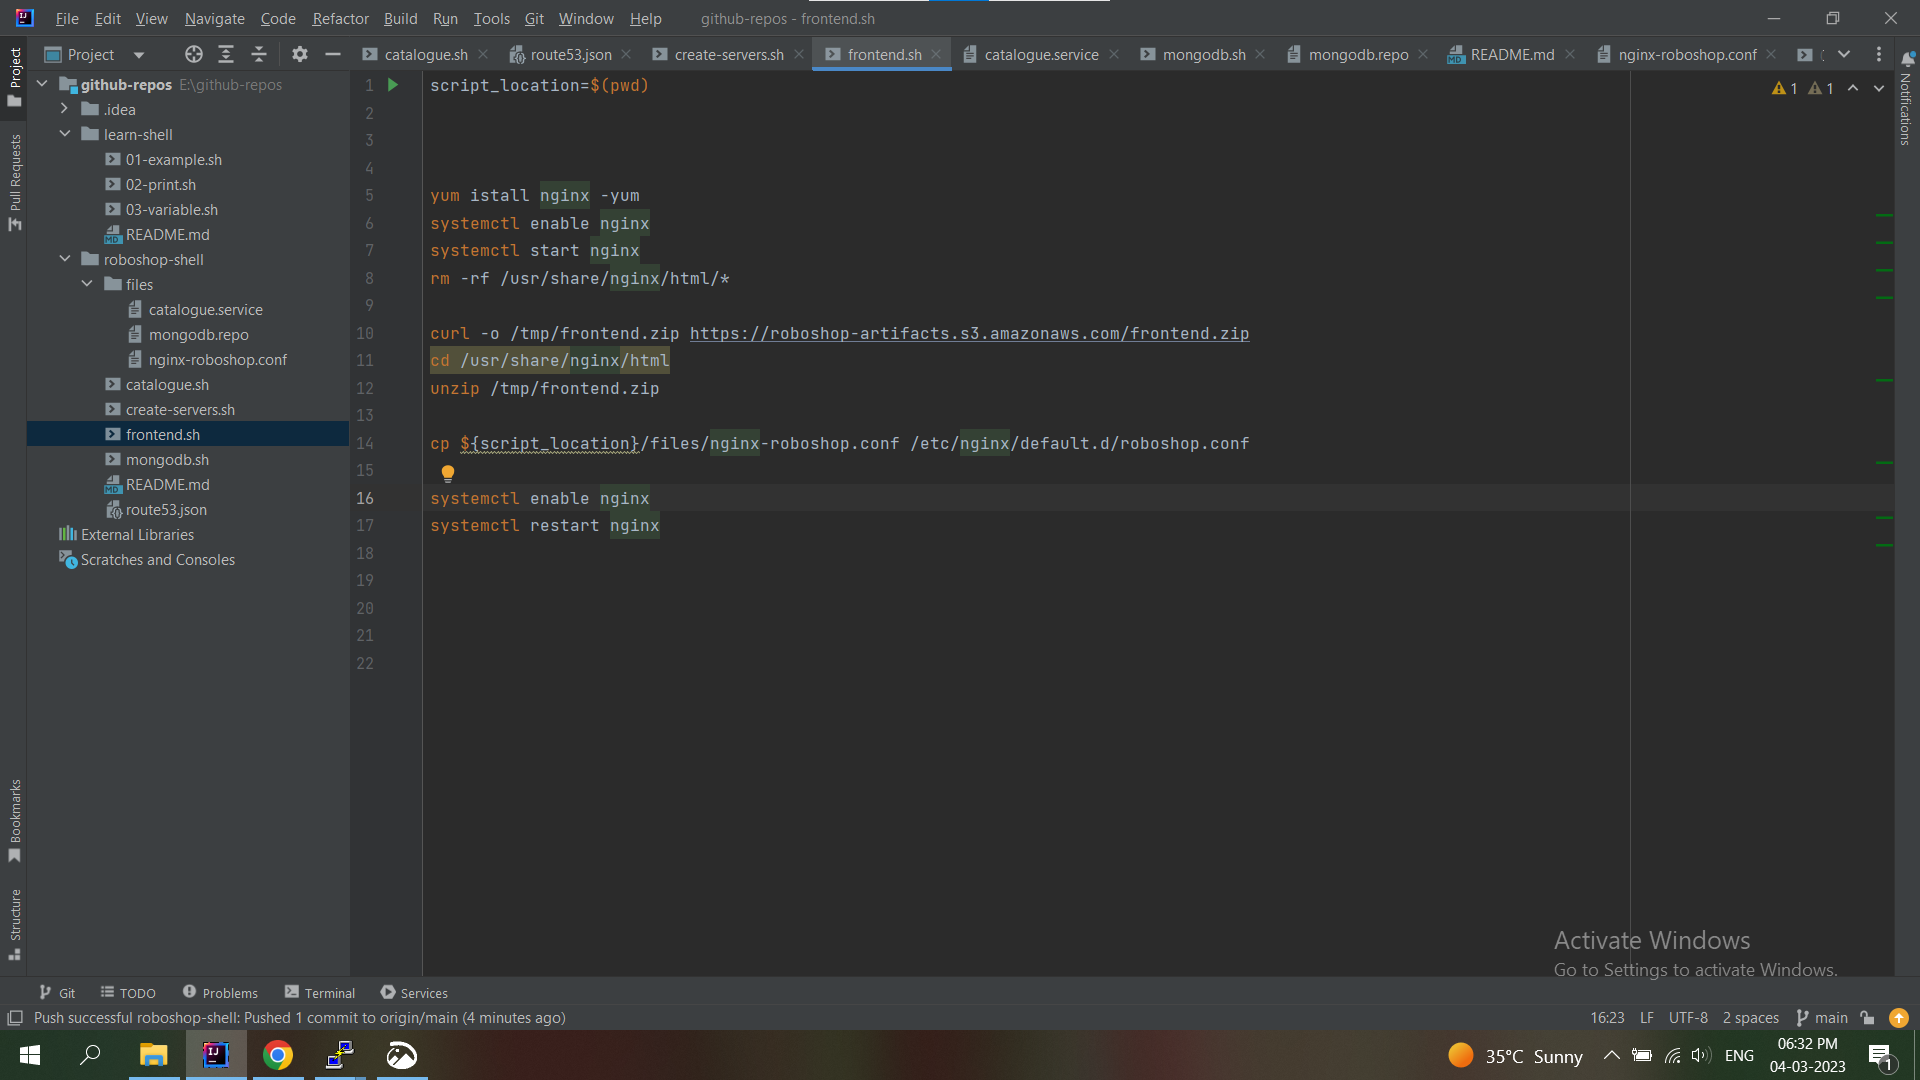
Task: Open Problems tool window
Action: point(220,993)
